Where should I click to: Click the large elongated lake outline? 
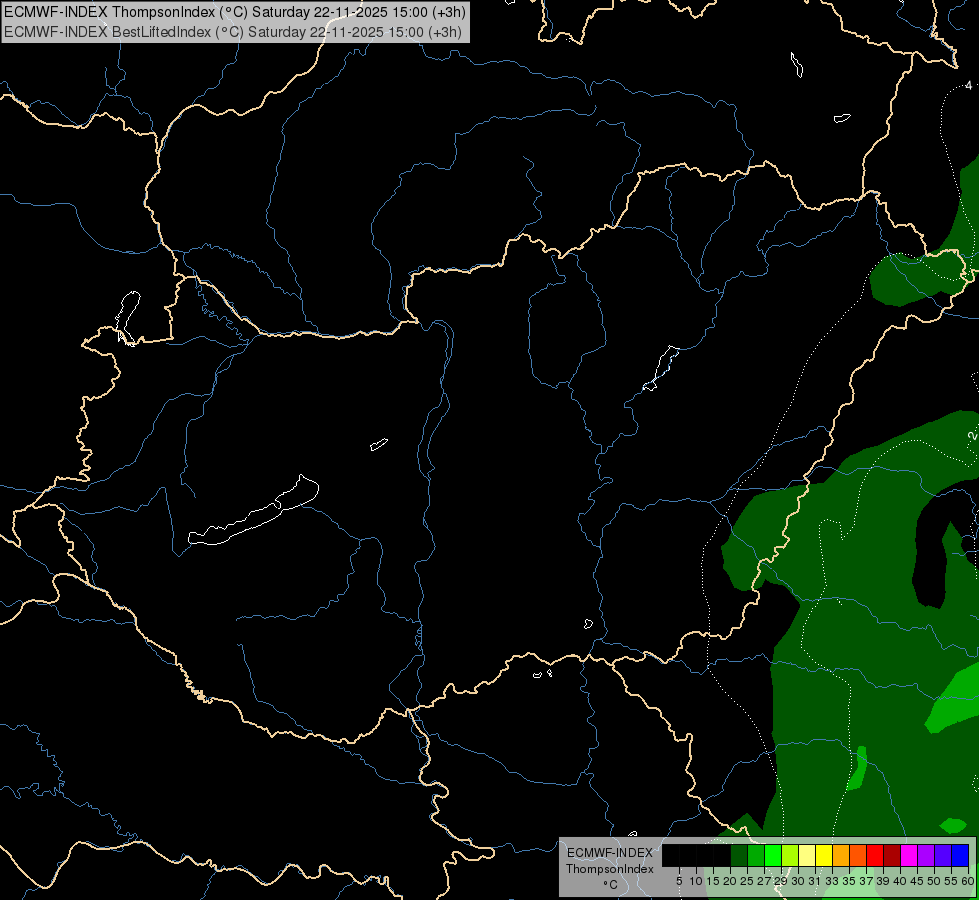pos(253,512)
